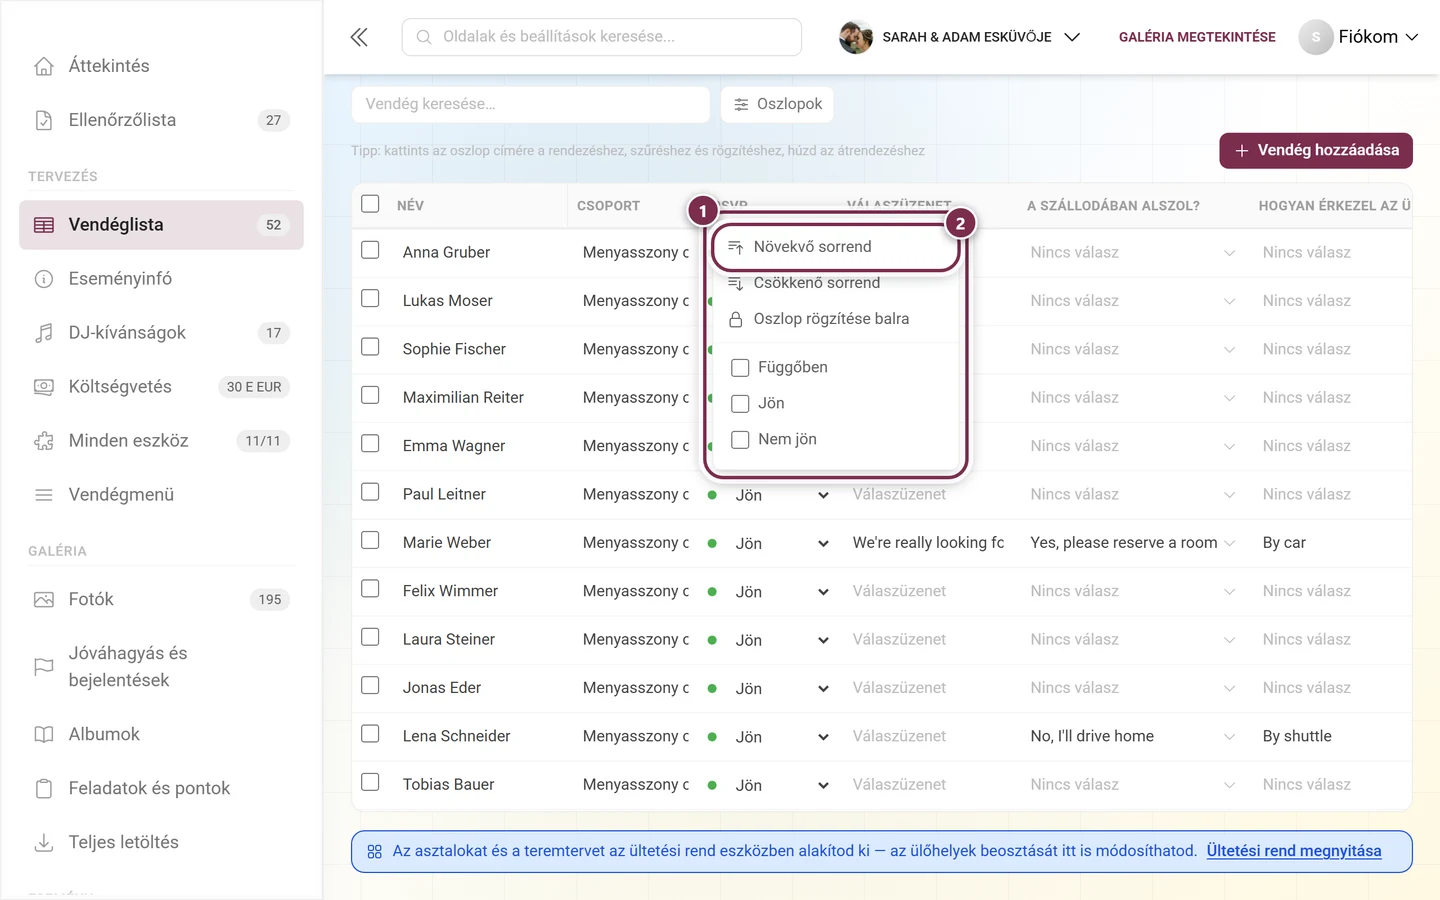This screenshot has height=900, width=1440.
Task: Click Jonas Eder's Válaszüzenet field
Action: pyautogui.click(x=928, y=688)
